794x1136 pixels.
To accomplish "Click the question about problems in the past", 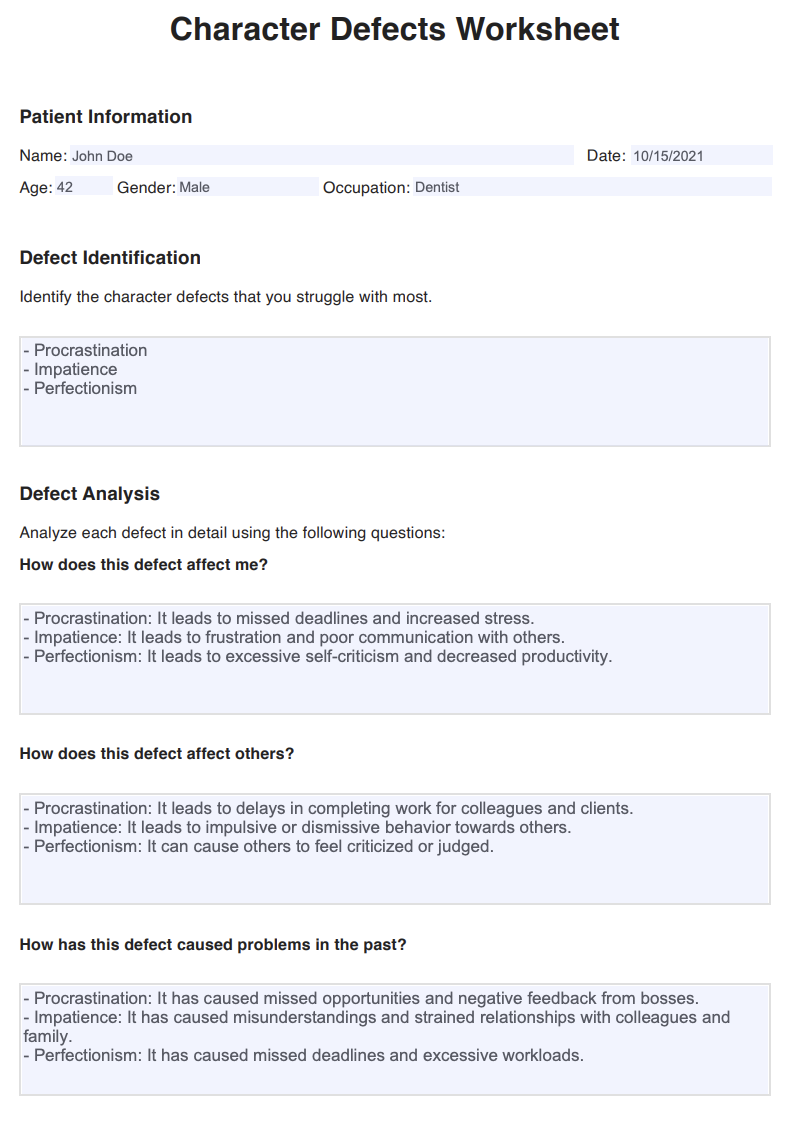I will pos(213,944).
